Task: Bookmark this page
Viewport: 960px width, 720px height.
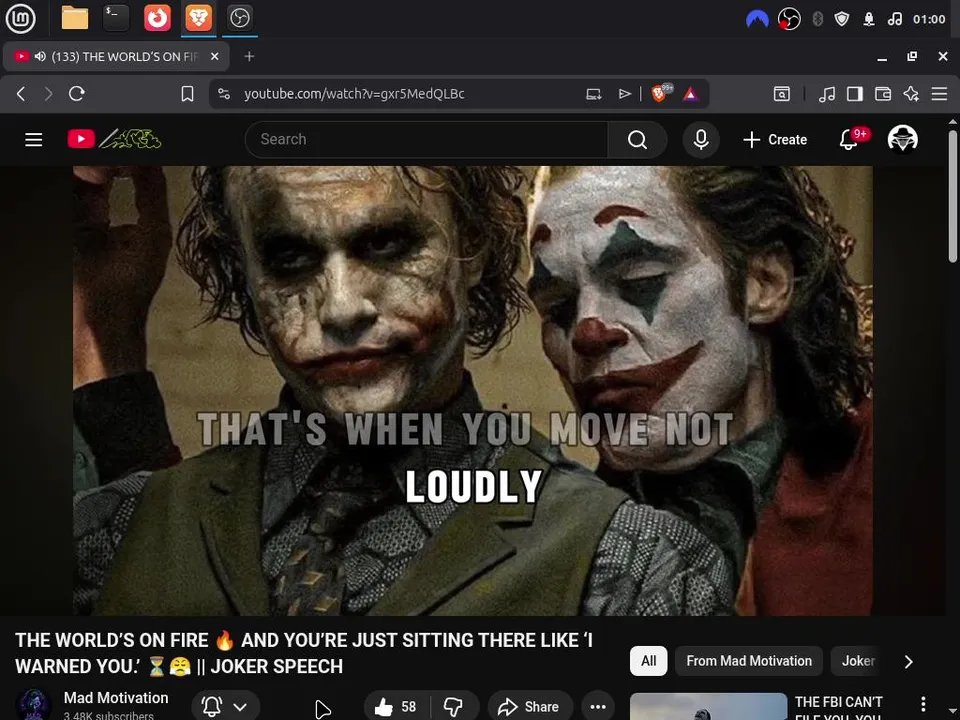Action: pyautogui.click(x=187, y=94)
